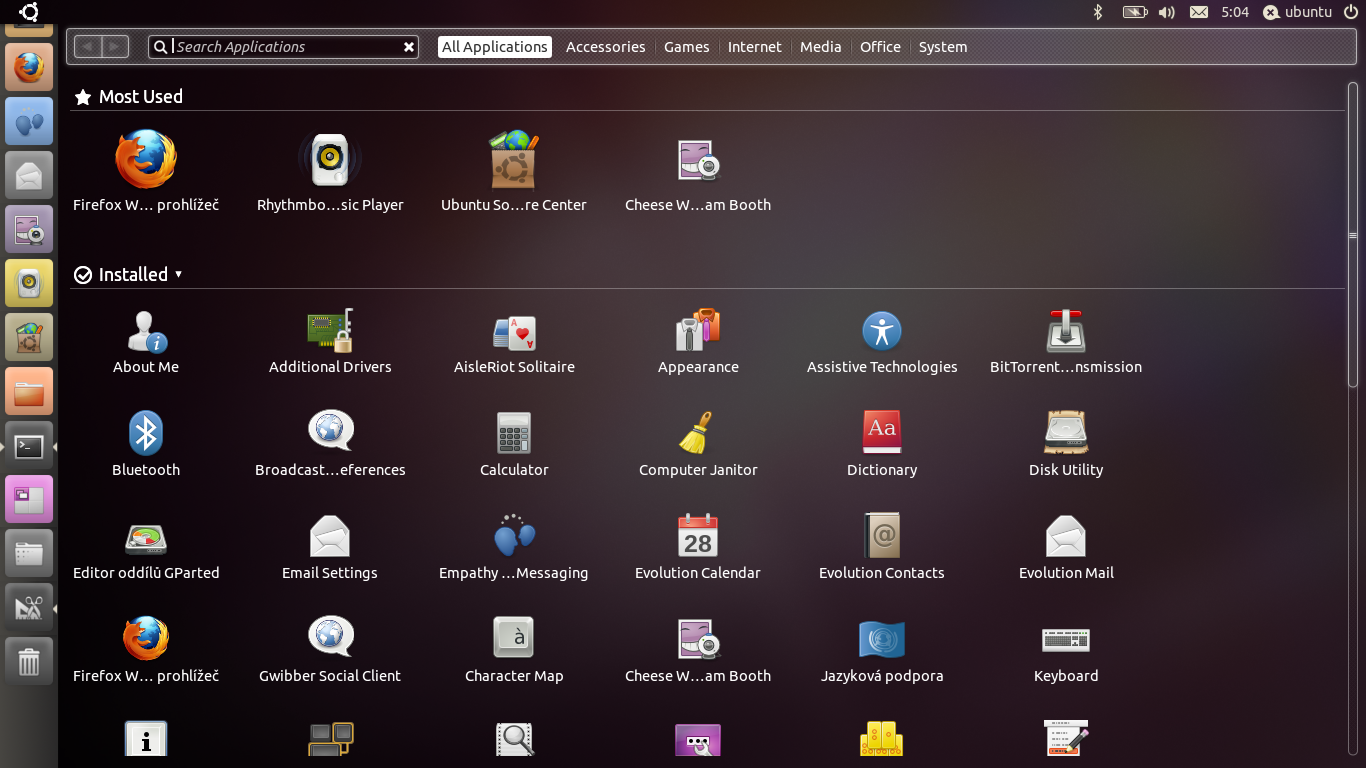
Task: Expand the Installed section dropdown arrow
Action: pos(179,274)
